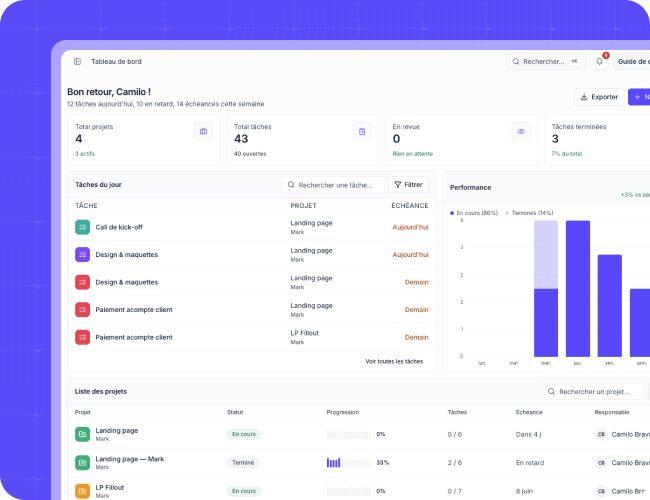Focus the Rechercher un projet field
This screenshot has width=650, height=500.
pyautogui.click(x=593, y=391)
